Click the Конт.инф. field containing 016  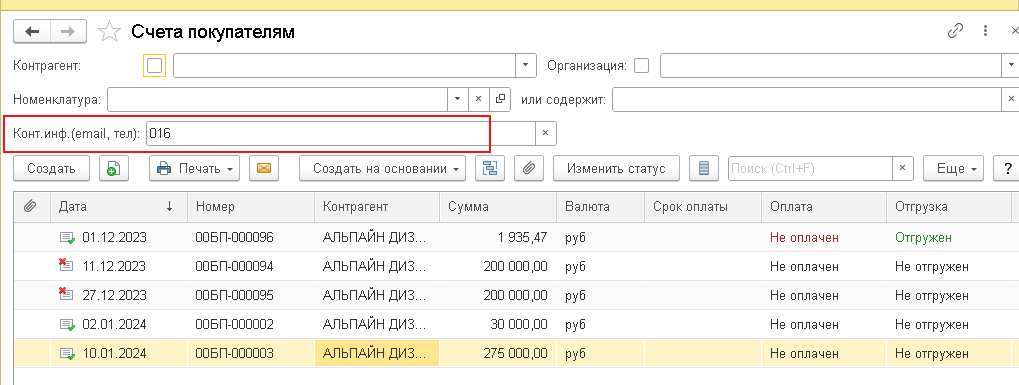coord(341,133)
